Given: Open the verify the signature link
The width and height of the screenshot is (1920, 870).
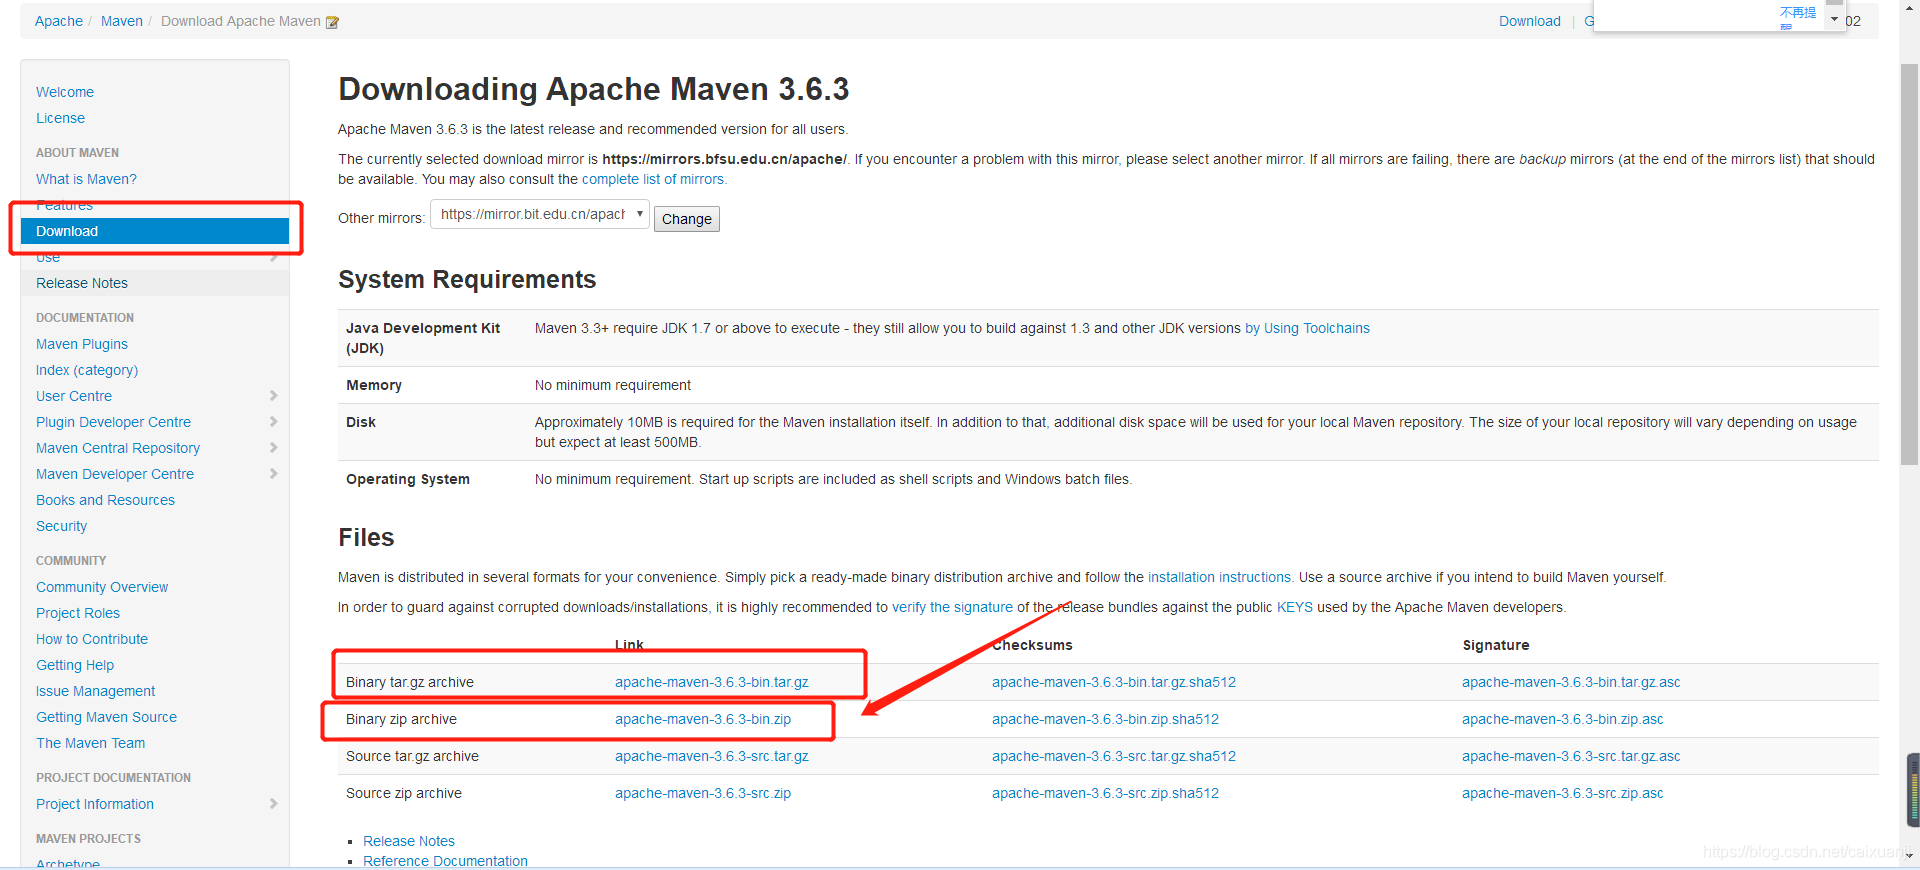Looking at the screenshot, I should pyautogui.click(x=952, y=607).
